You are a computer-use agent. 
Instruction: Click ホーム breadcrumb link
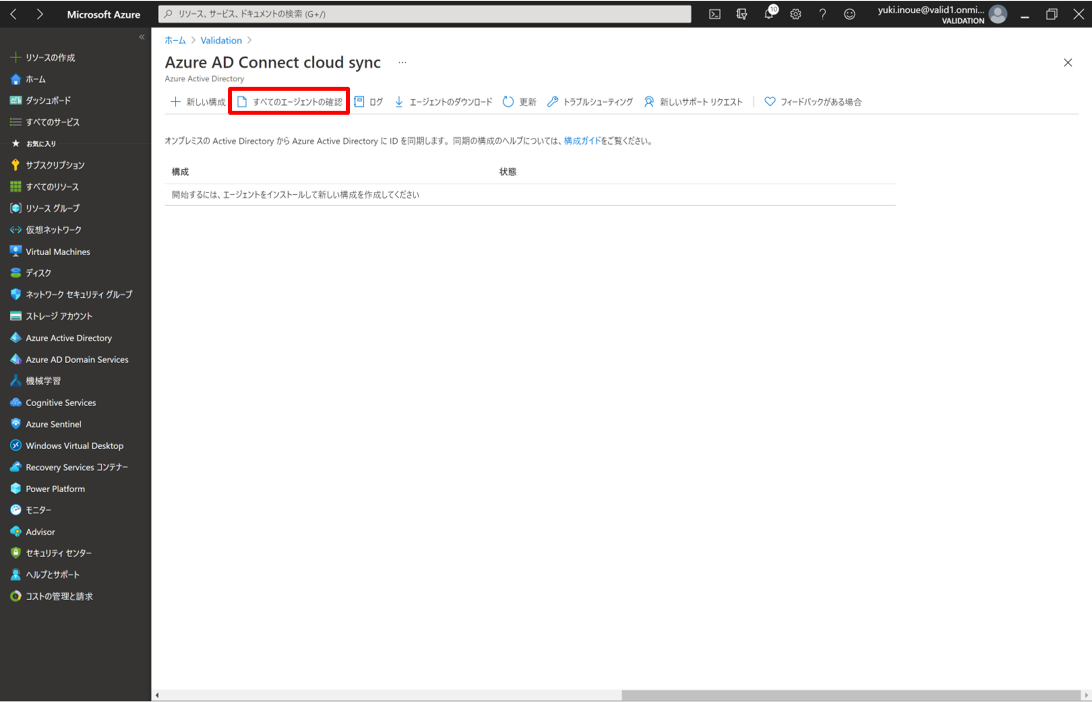coord(175,40)
